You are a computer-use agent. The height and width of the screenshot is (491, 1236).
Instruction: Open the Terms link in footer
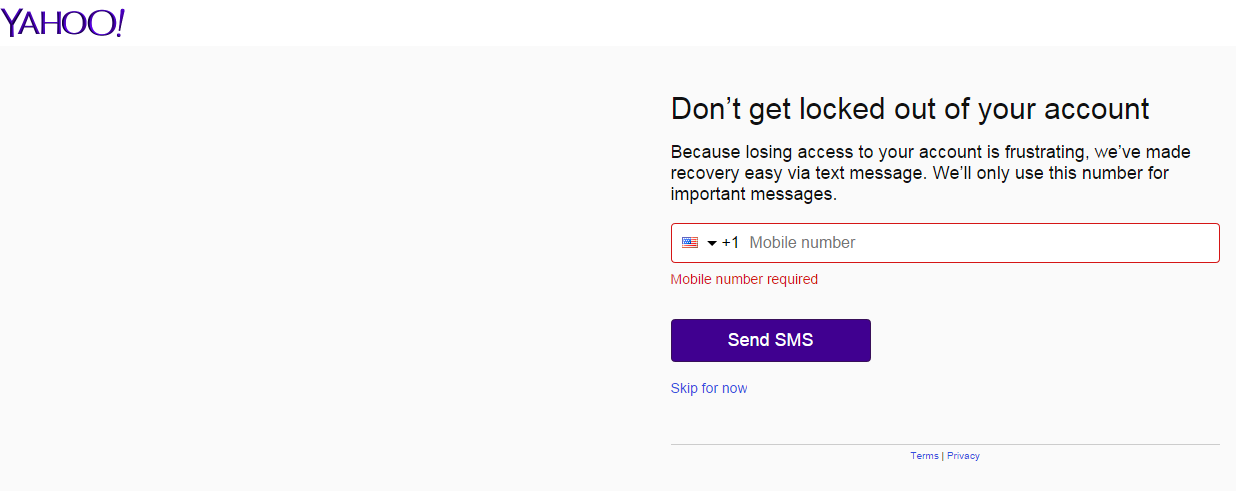924,456
